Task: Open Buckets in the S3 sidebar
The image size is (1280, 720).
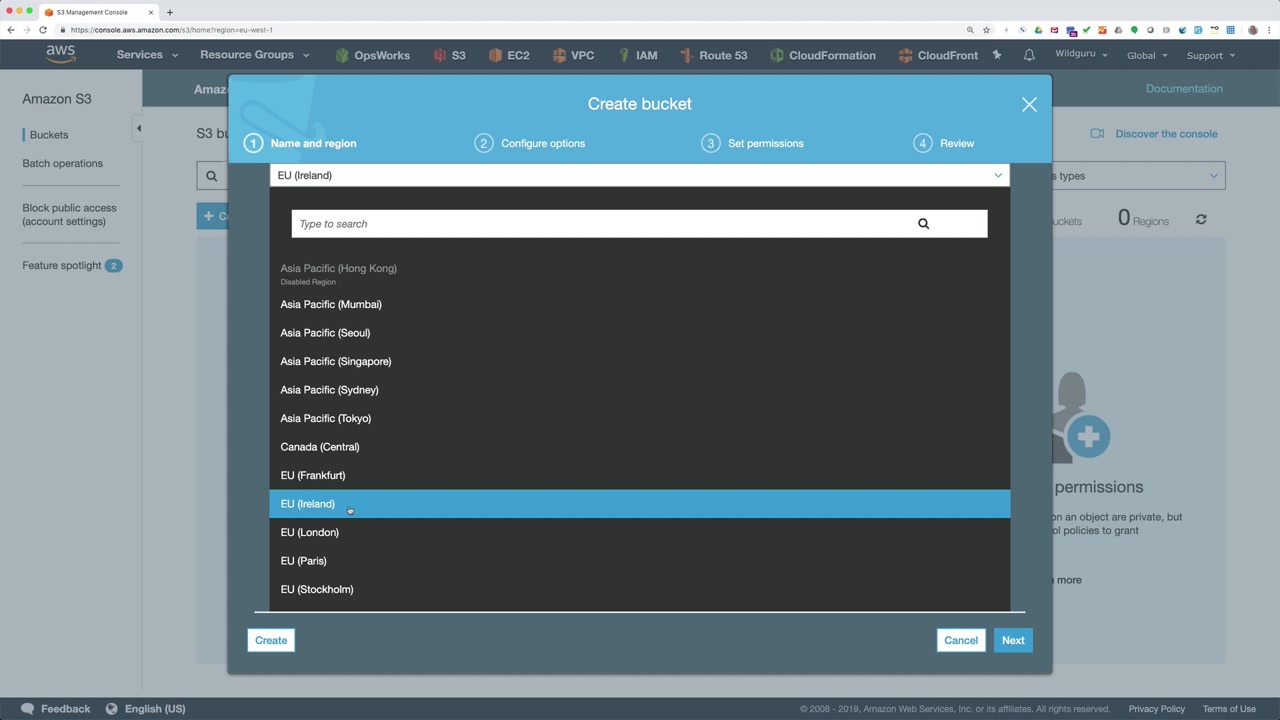Action: [49, 135]
